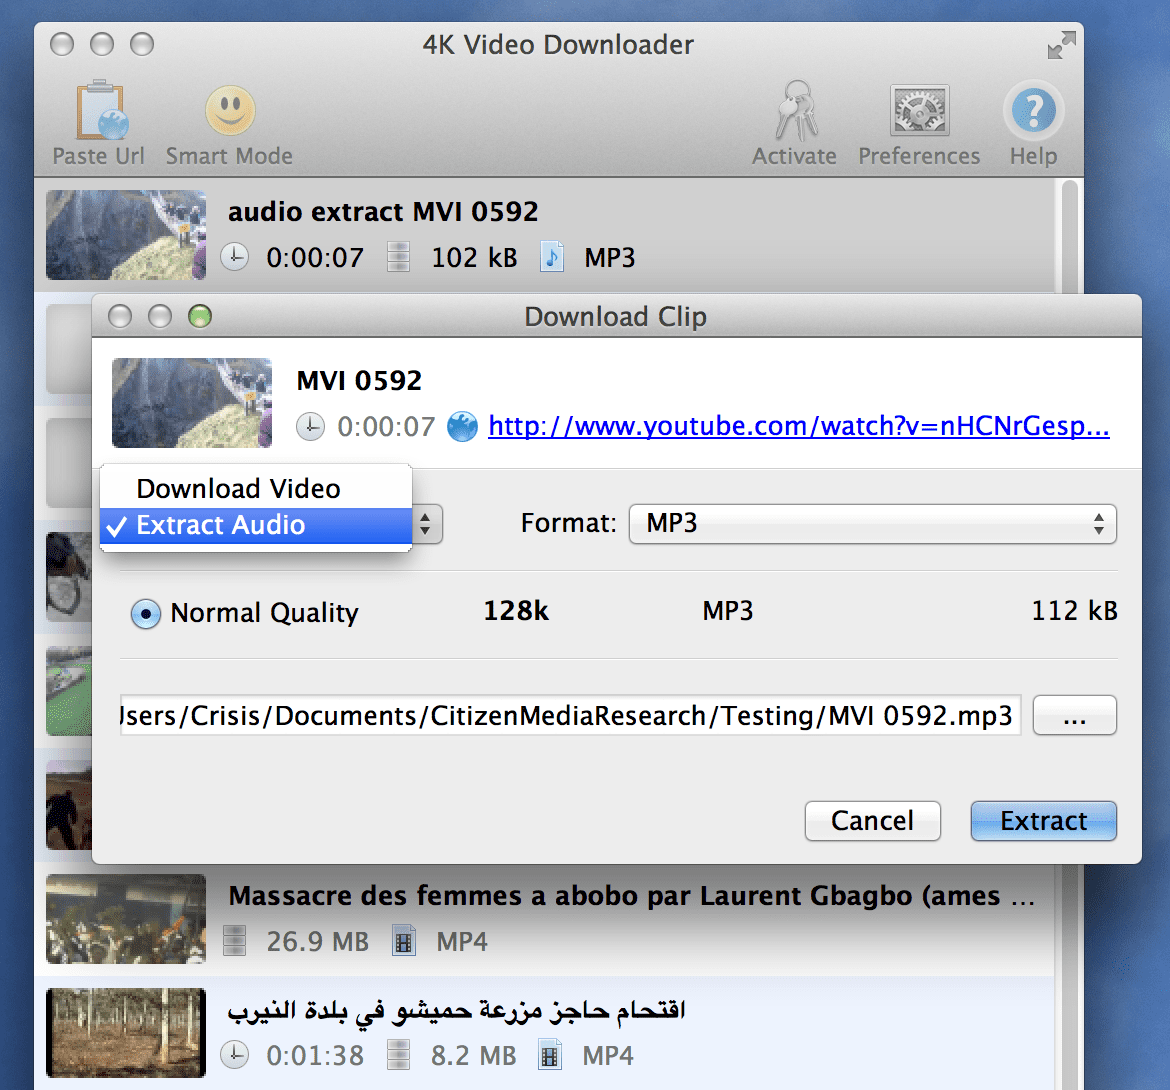This screenshot has width=1170, height=1090.
Task: Click the browse ... button
Action: coord(1074,715)
